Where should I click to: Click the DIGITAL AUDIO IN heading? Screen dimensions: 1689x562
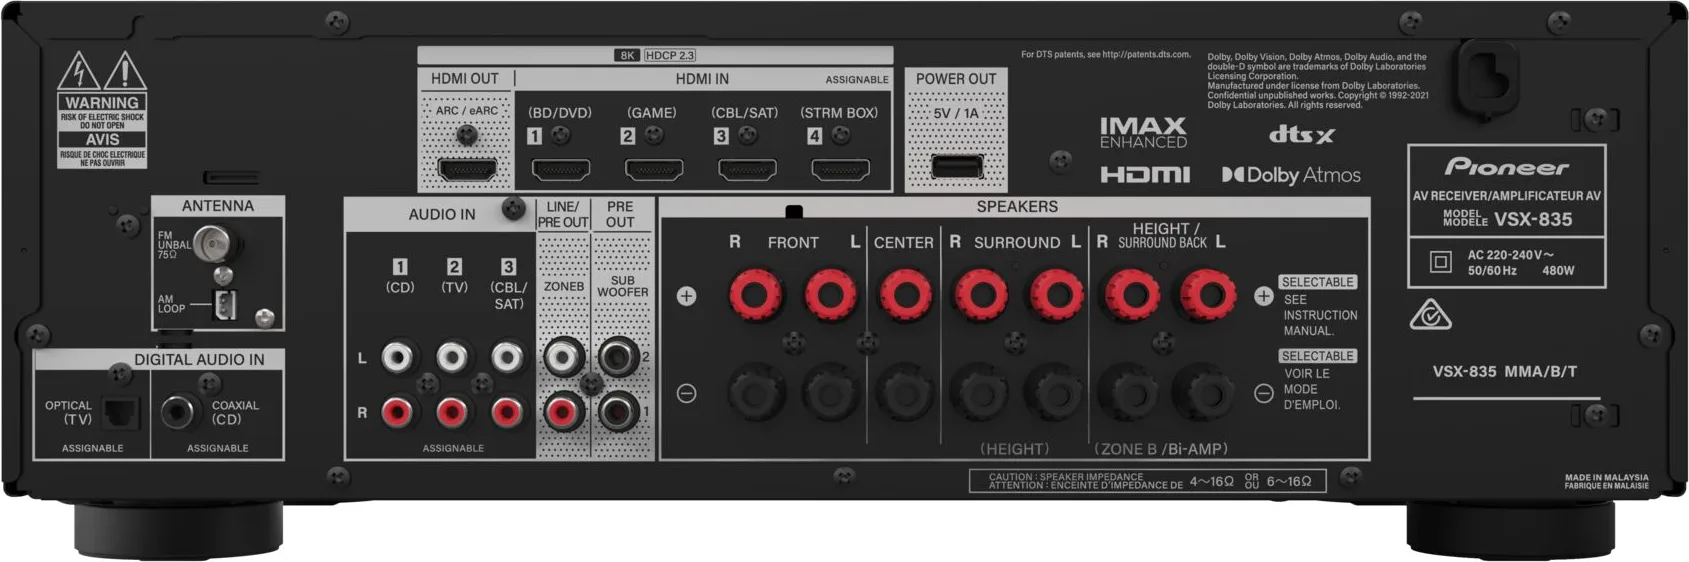pos(199,359)
